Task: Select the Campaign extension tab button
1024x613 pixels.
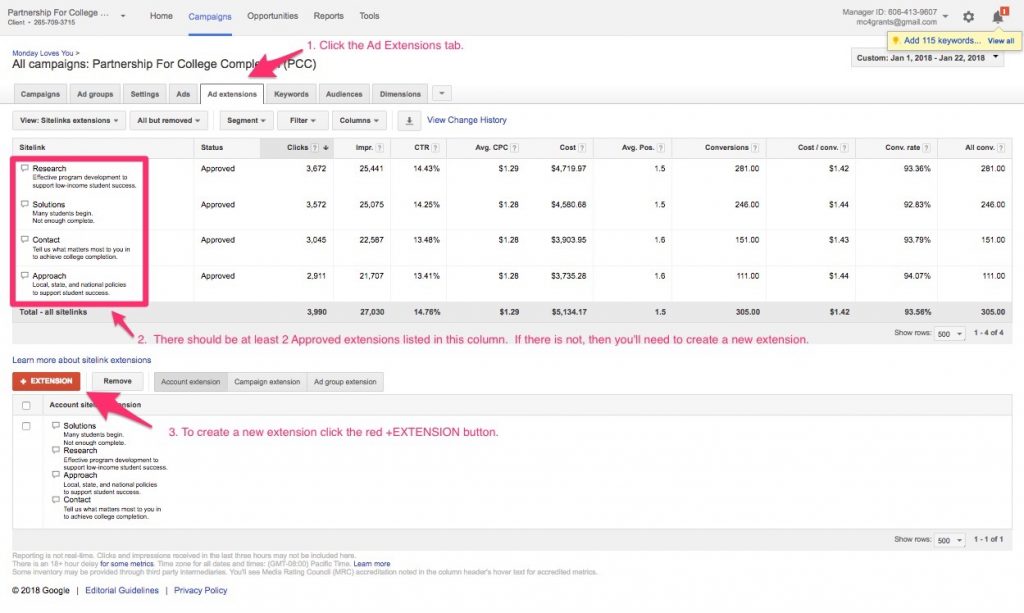Action: tap(267, 382)
